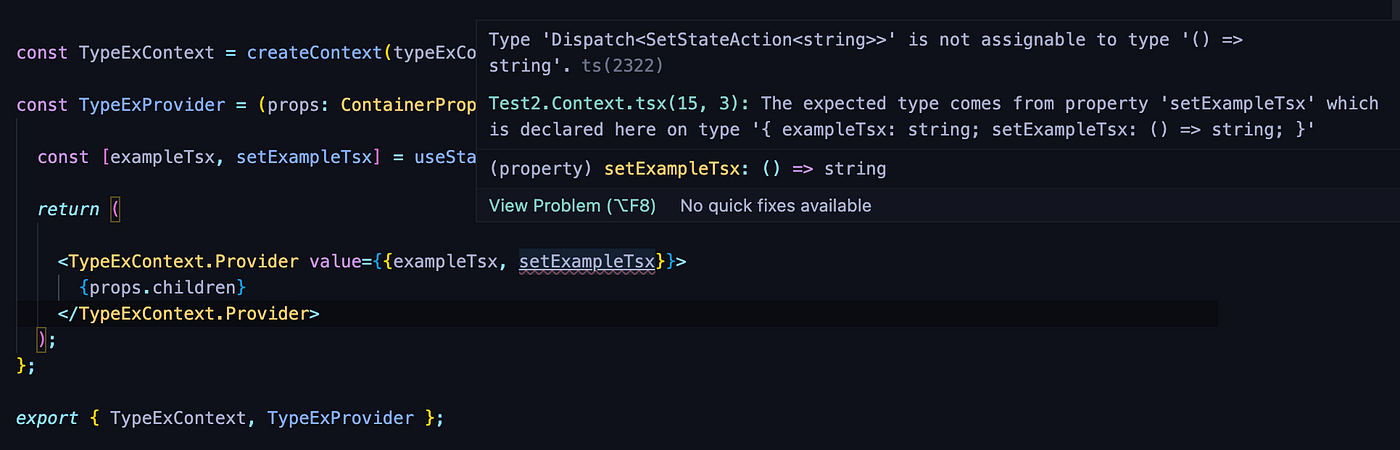Click the View Problem link in tooltip
This screenshot has width=1400, height=450.
click(572, 206)
